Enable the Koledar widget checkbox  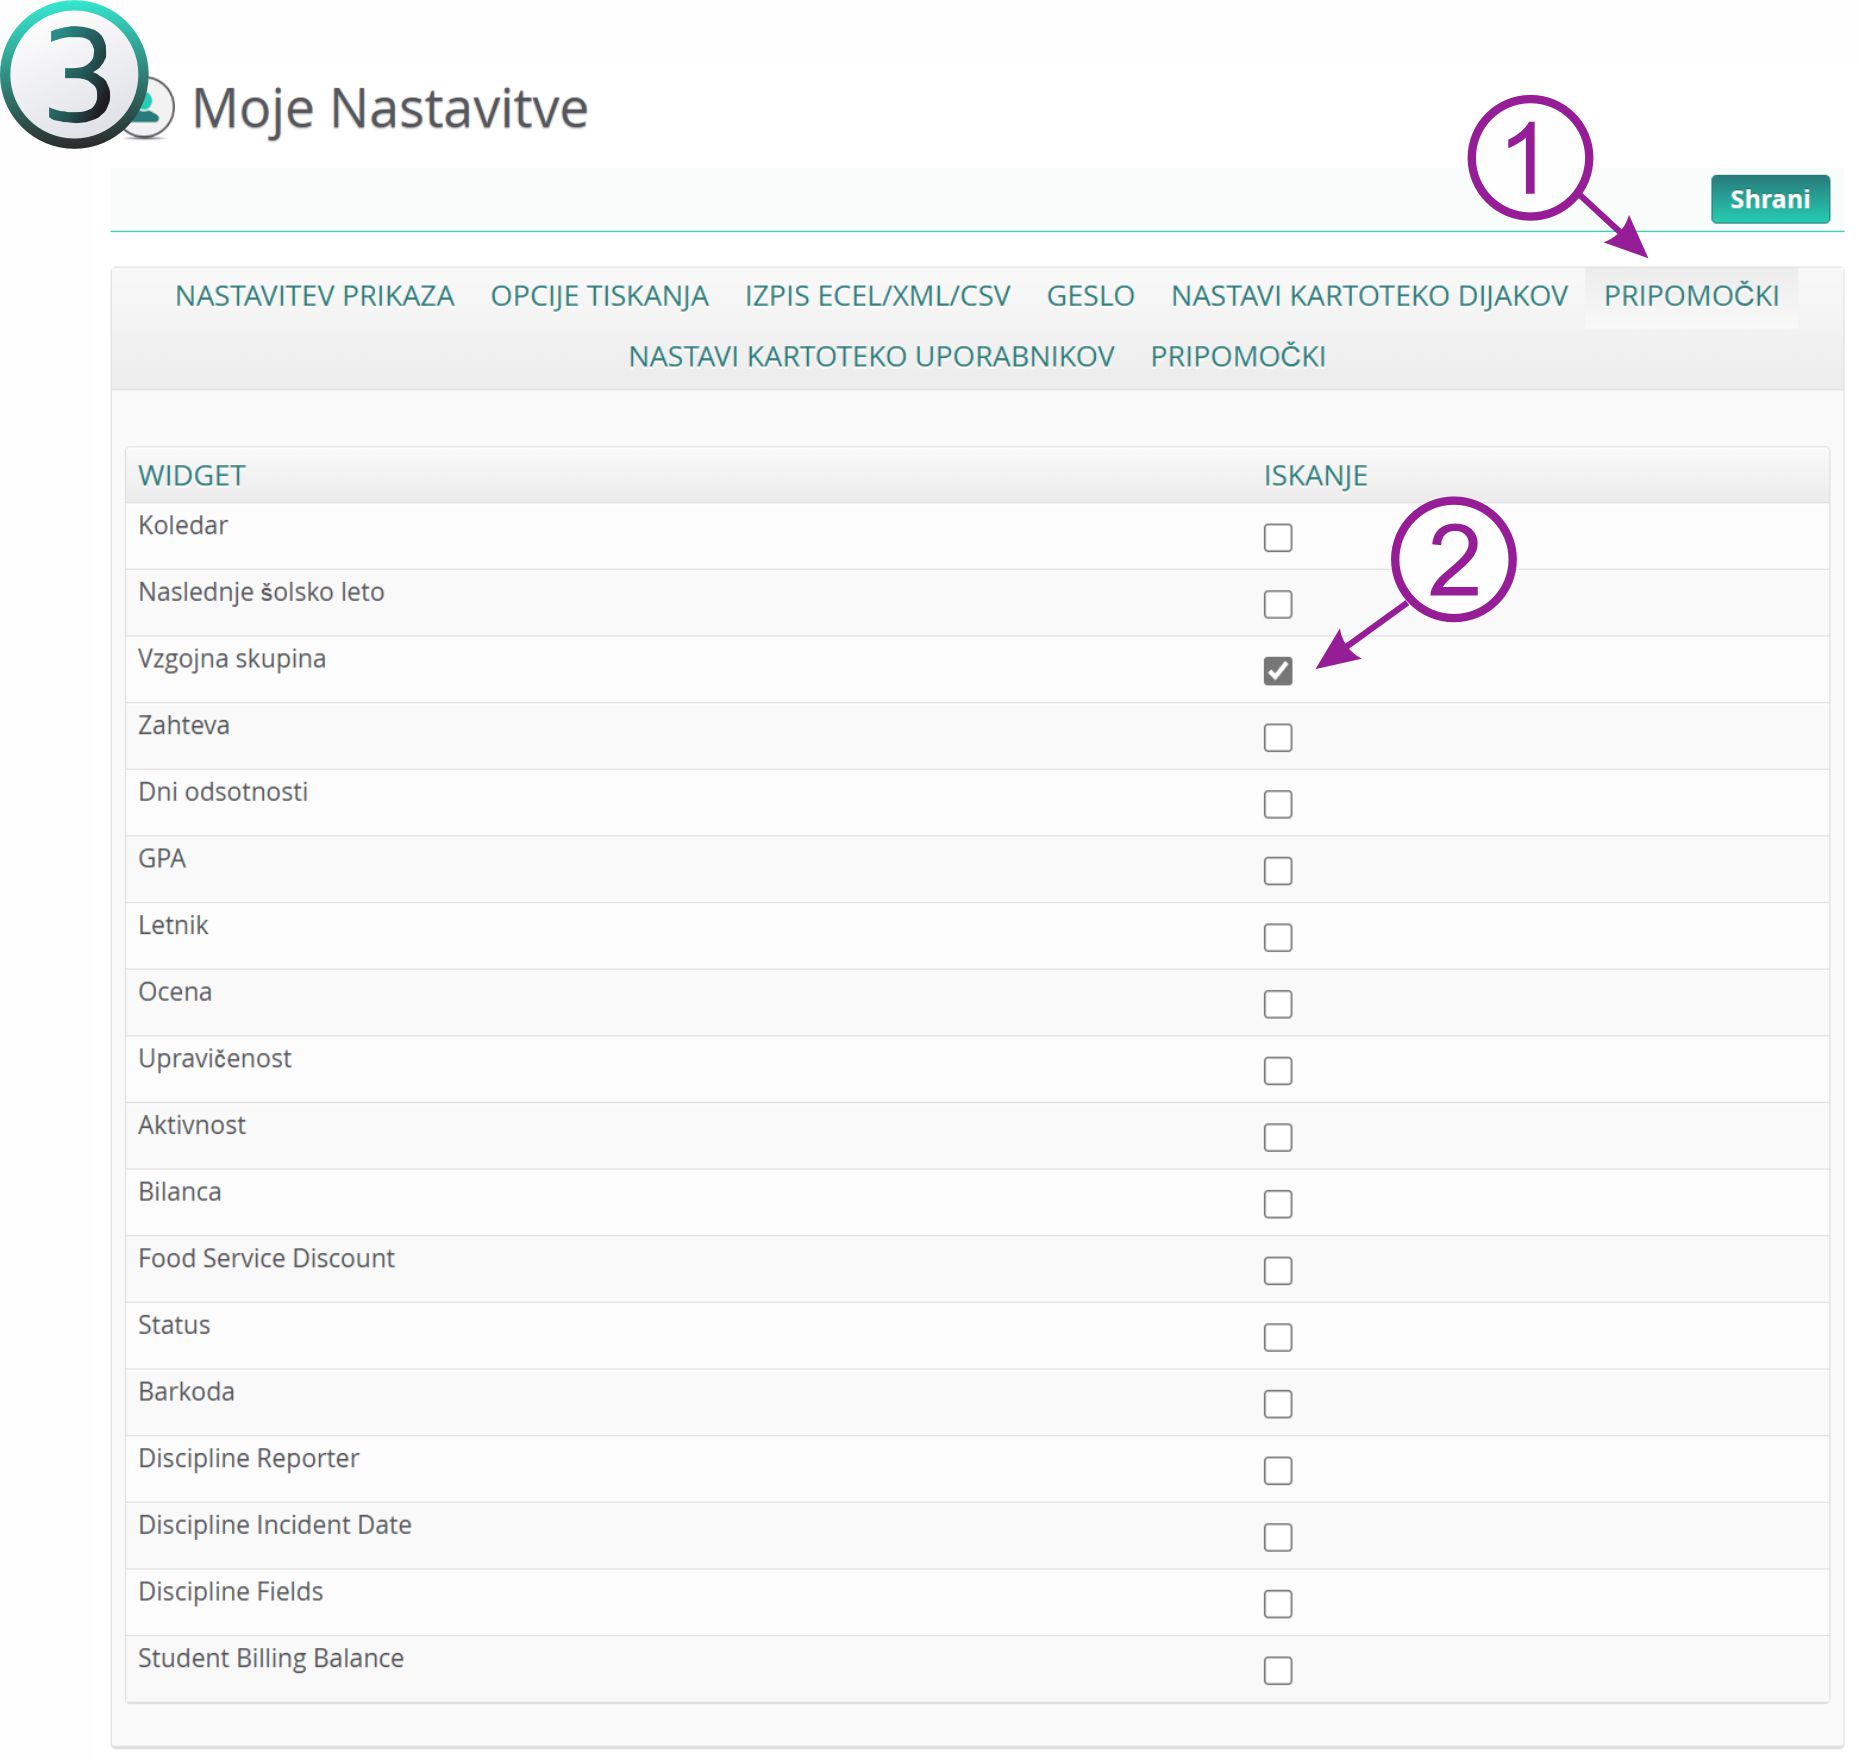coord(1277,538)
